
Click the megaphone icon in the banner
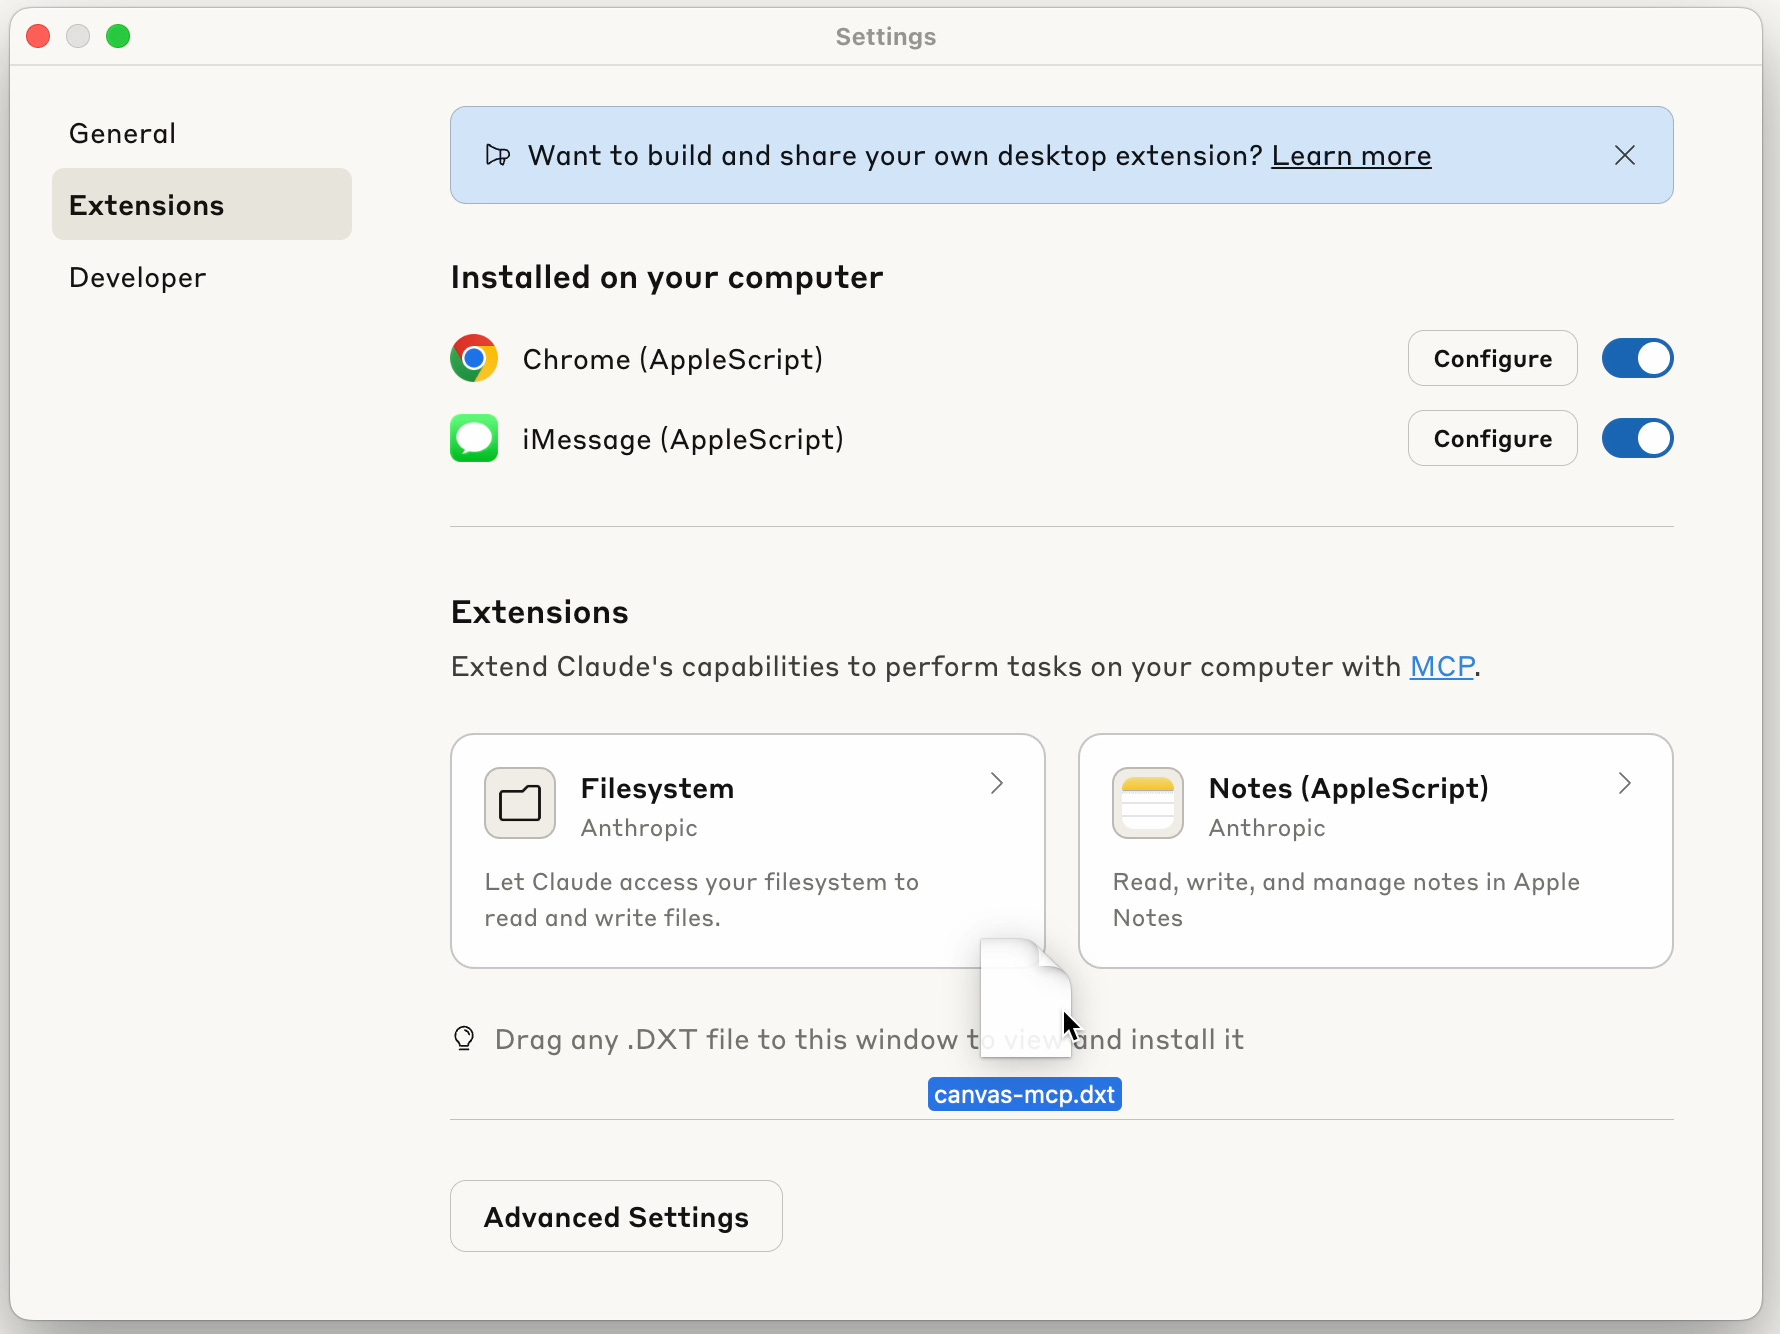point(498,155)
